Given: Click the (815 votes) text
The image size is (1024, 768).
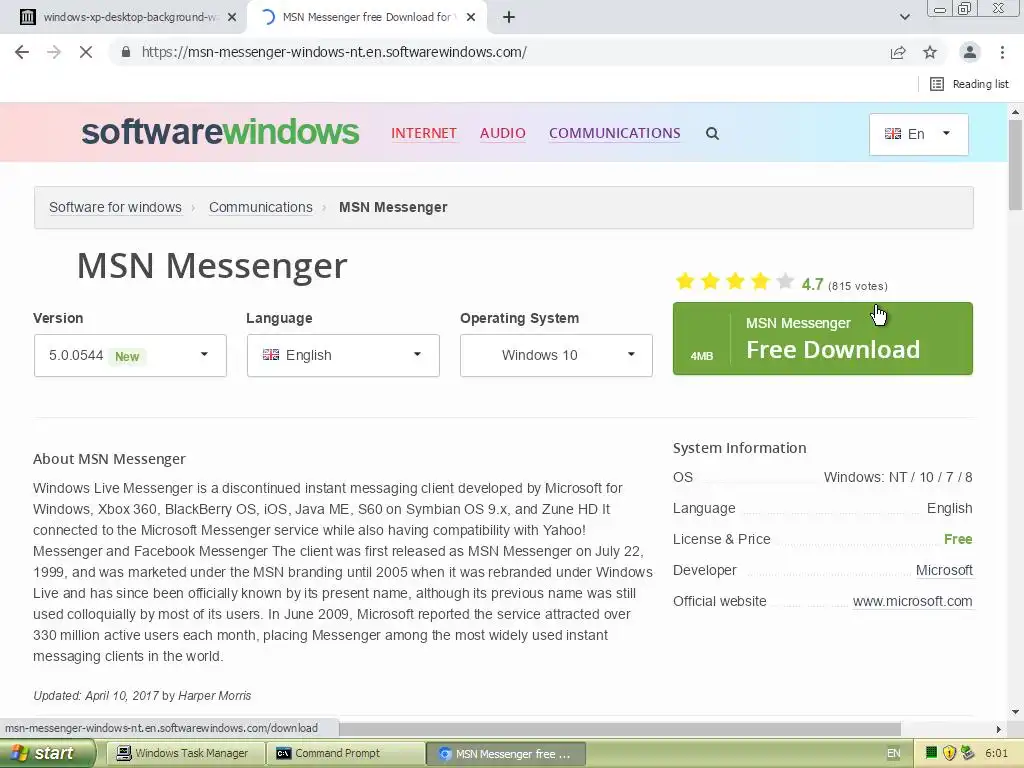Looking at the screenshot, I should 858,286.
